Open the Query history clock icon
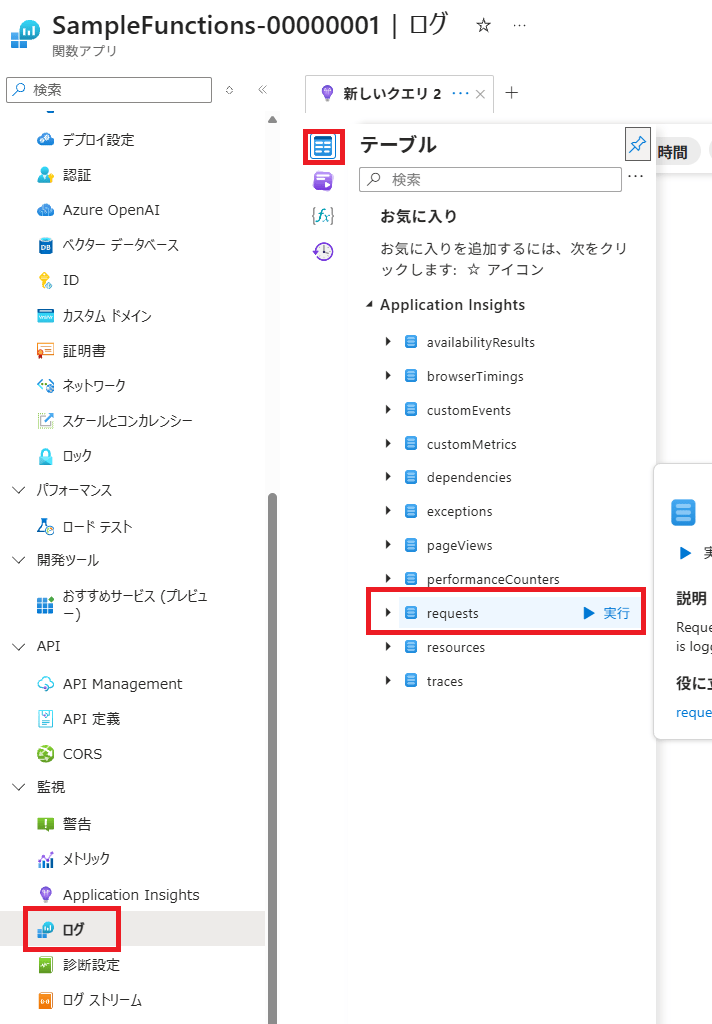712x1024 pixels. pos(323,251)
